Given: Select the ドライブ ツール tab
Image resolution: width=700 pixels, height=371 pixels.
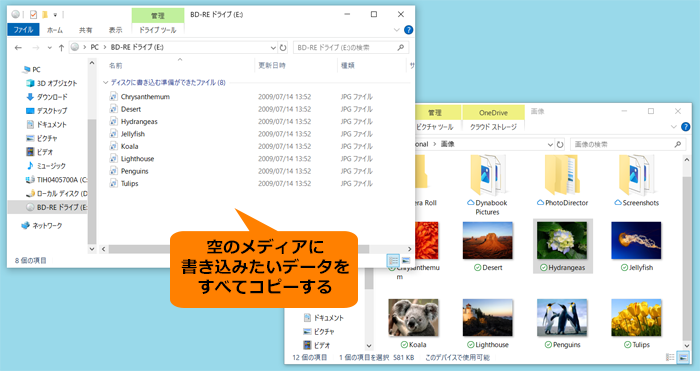Looking at the screenshot, I should pyautogui.click(x=158, y=30).
